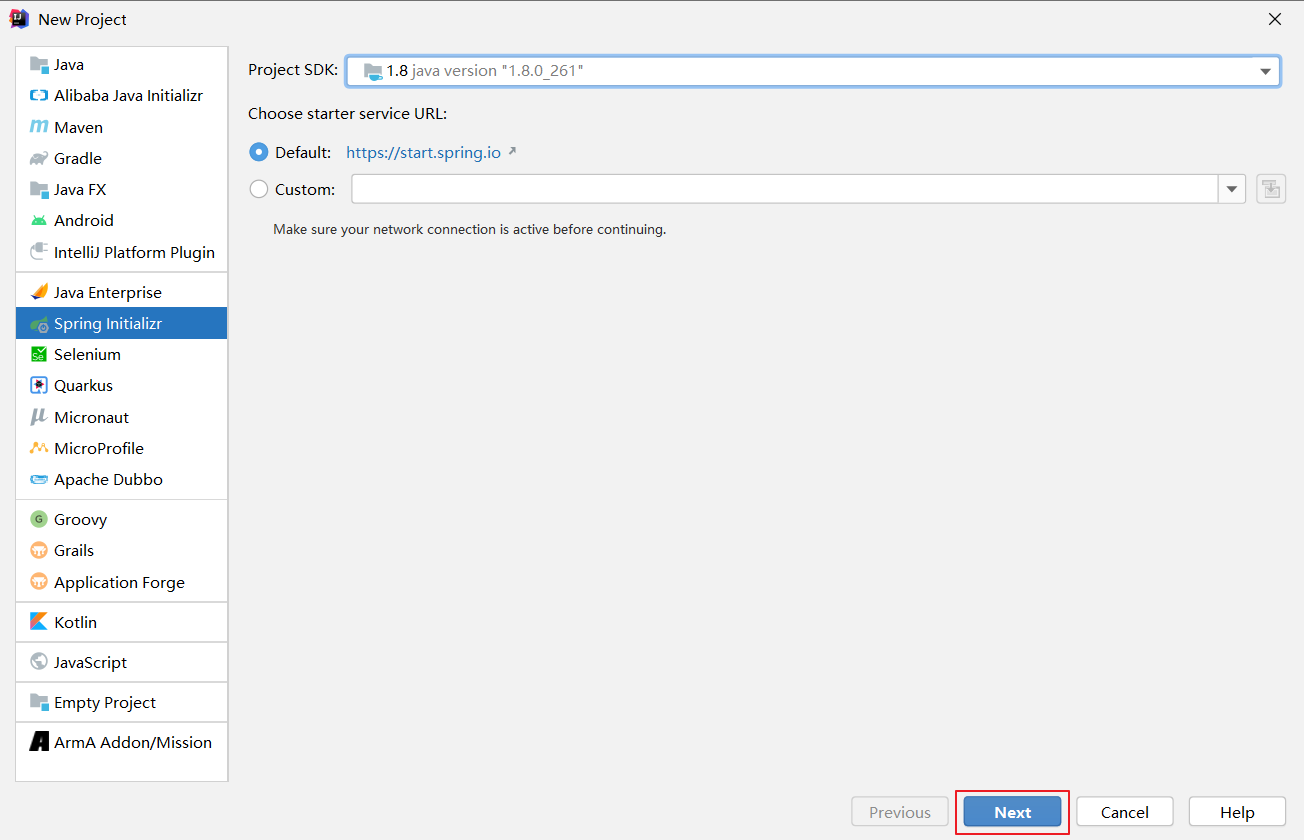Click the Cancel button
The image size is (1304, 840).
click(1125, 813)
